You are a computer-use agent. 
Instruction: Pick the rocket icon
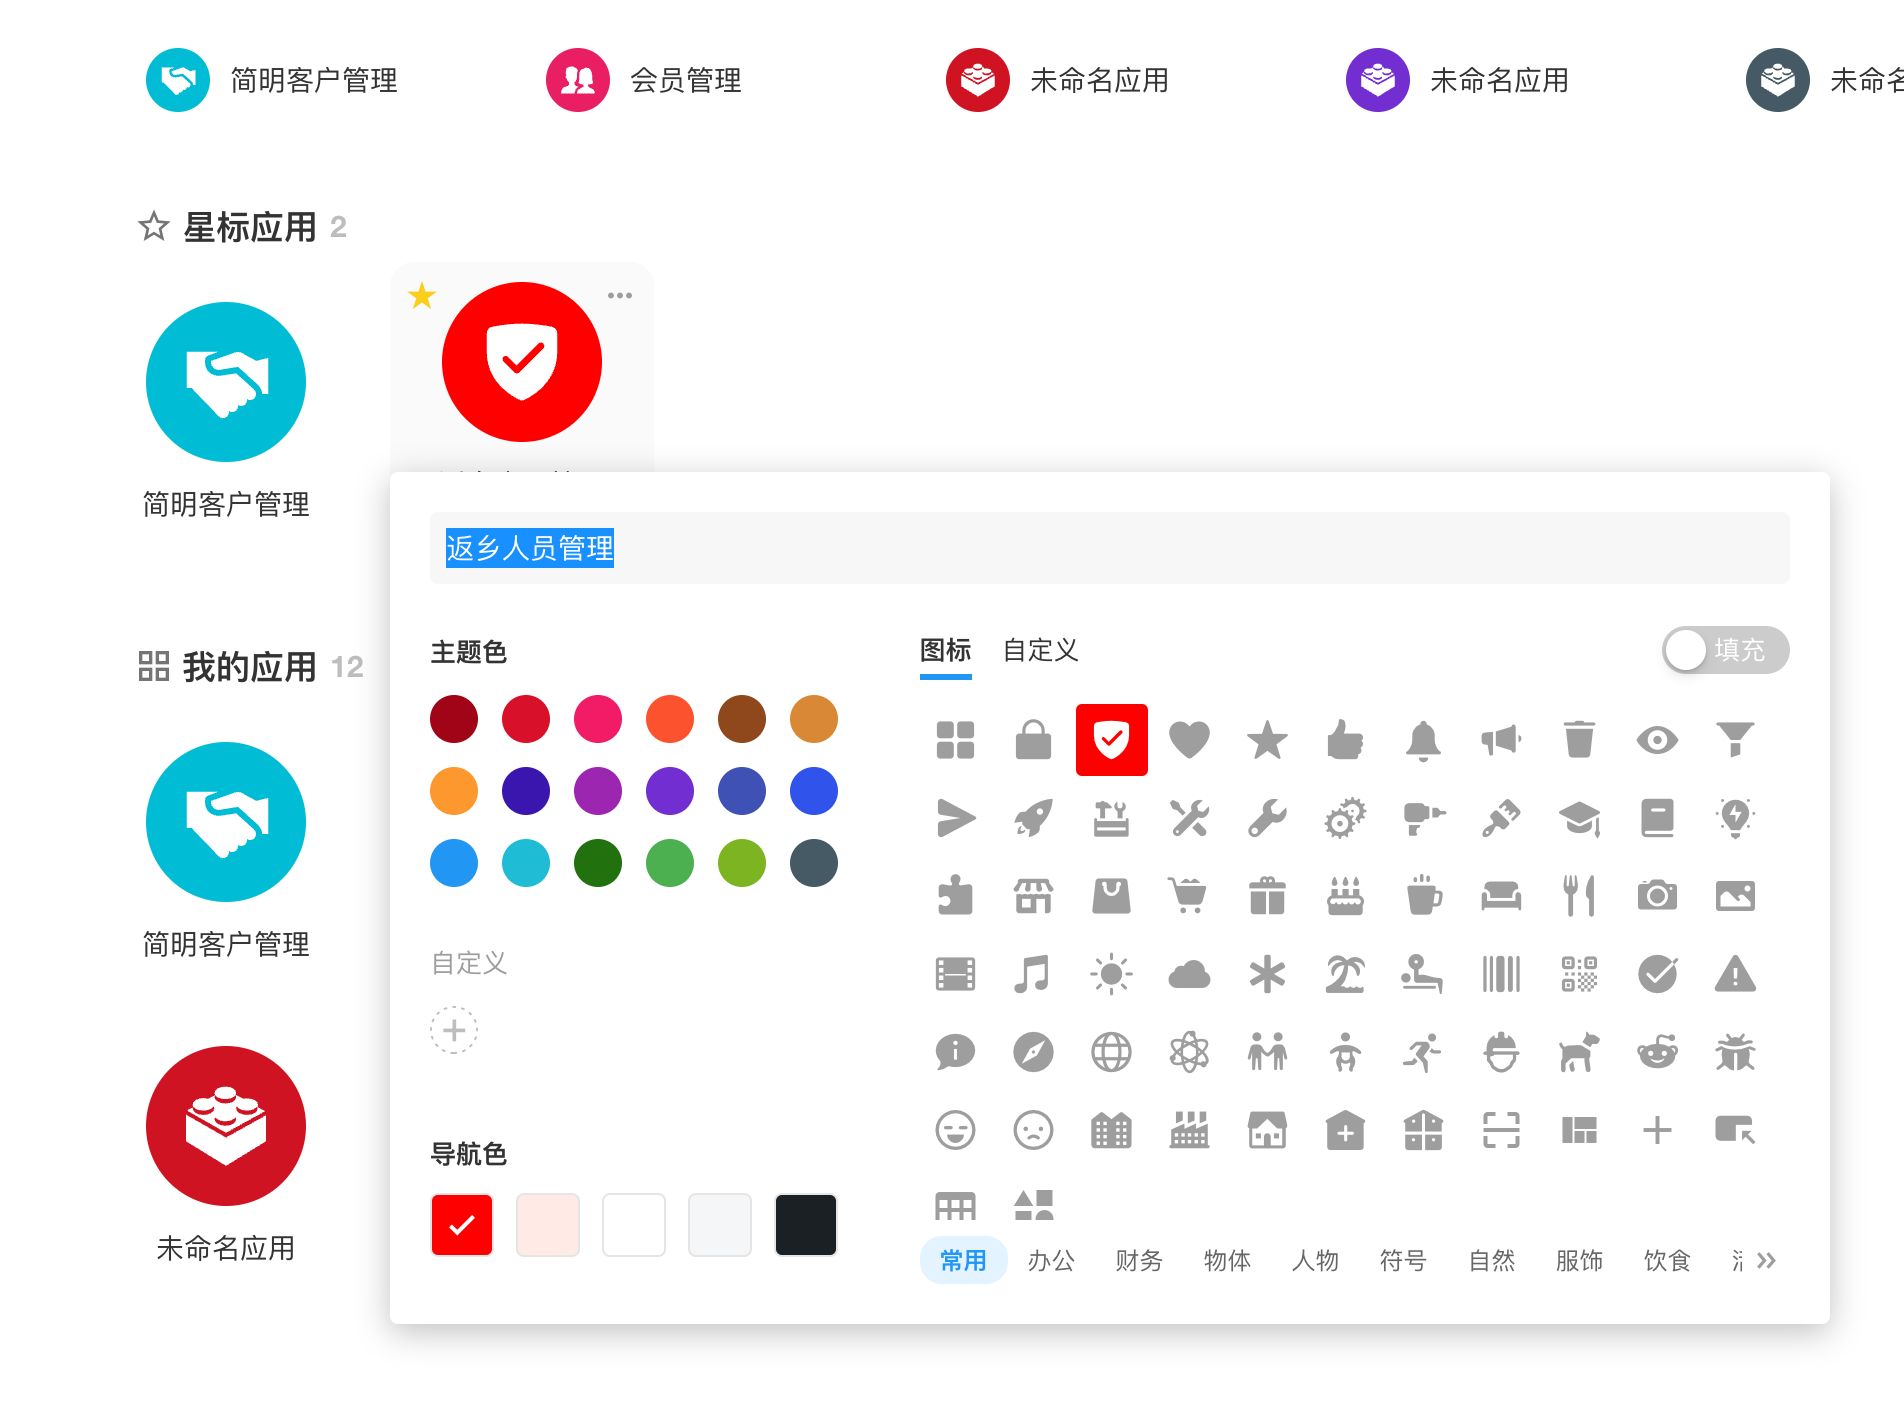pyautogui.click(x=1034, y=818)
